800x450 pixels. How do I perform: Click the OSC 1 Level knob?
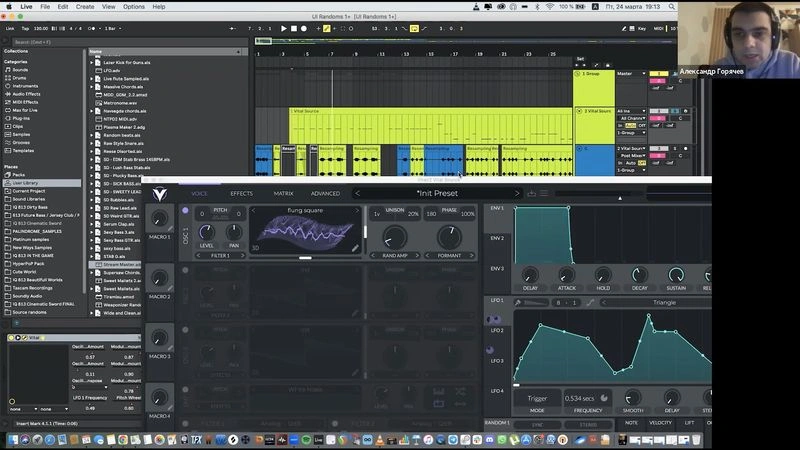207,232
